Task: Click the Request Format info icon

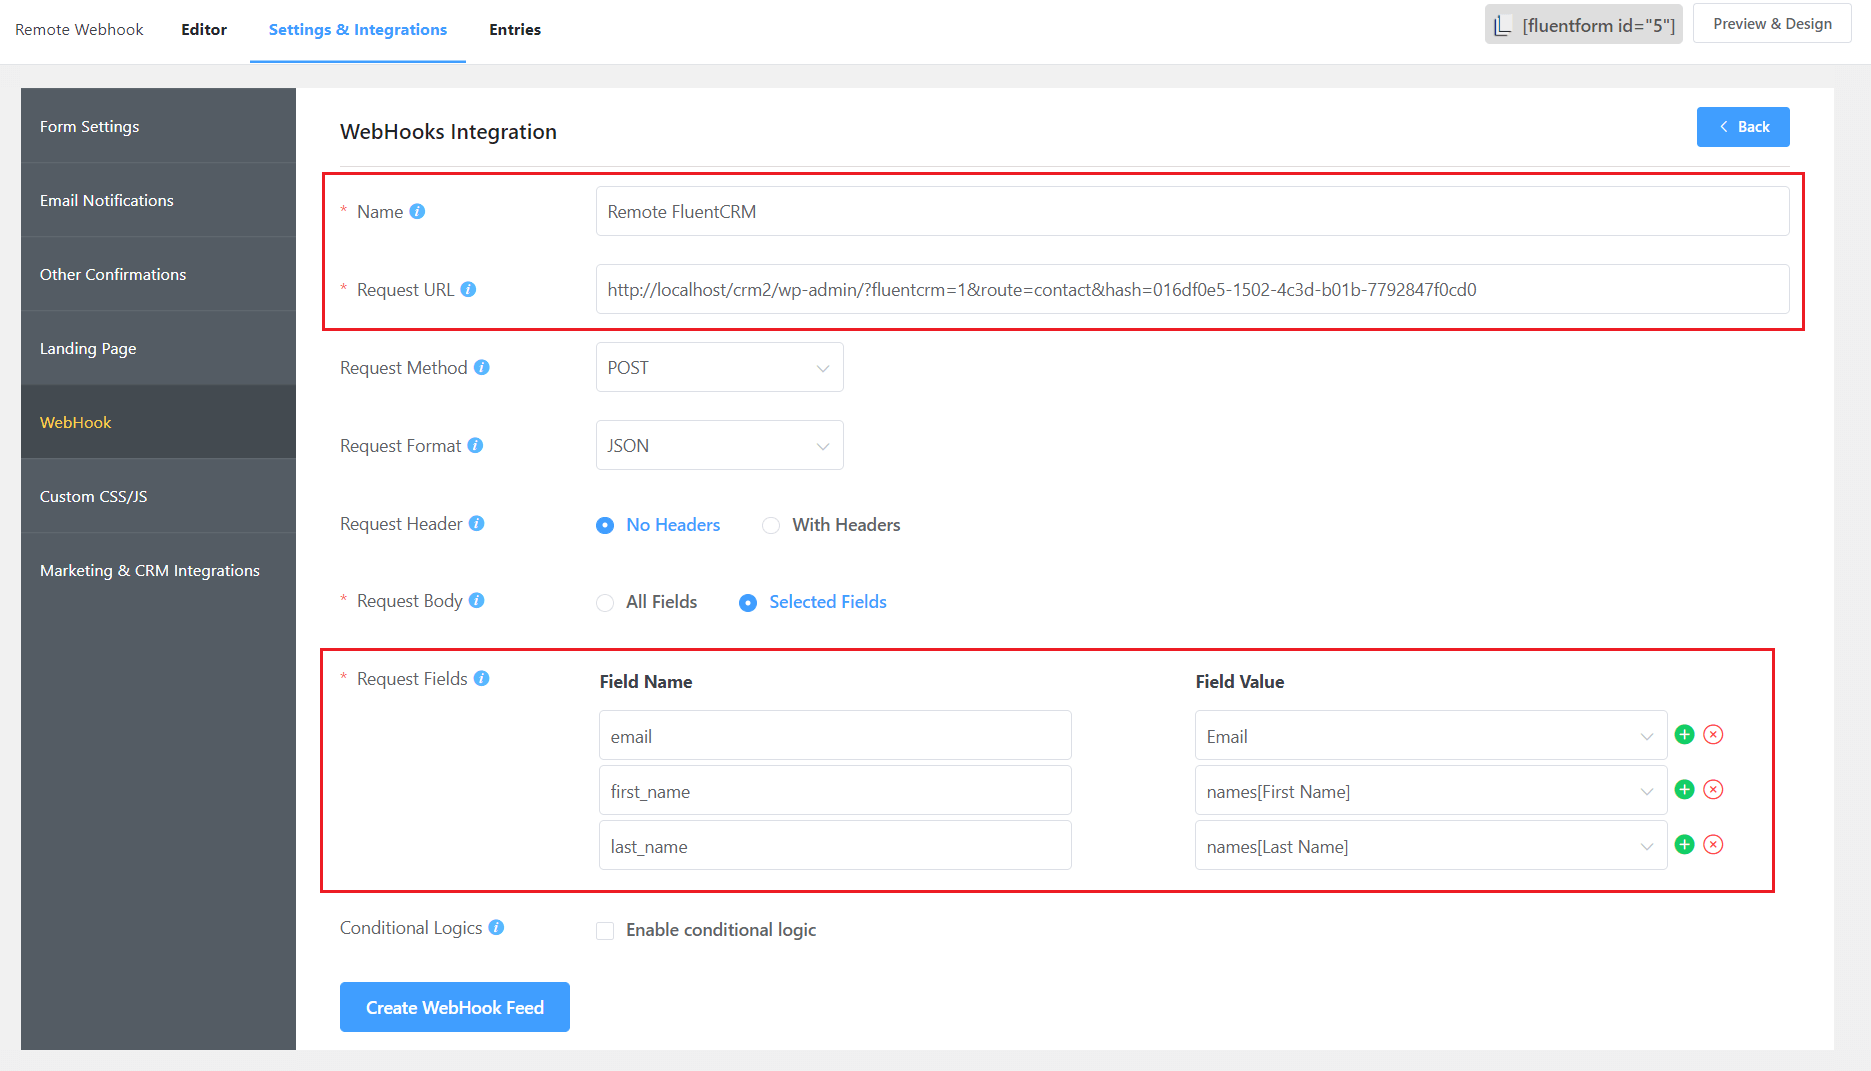Action: click(x=477, y=445)
